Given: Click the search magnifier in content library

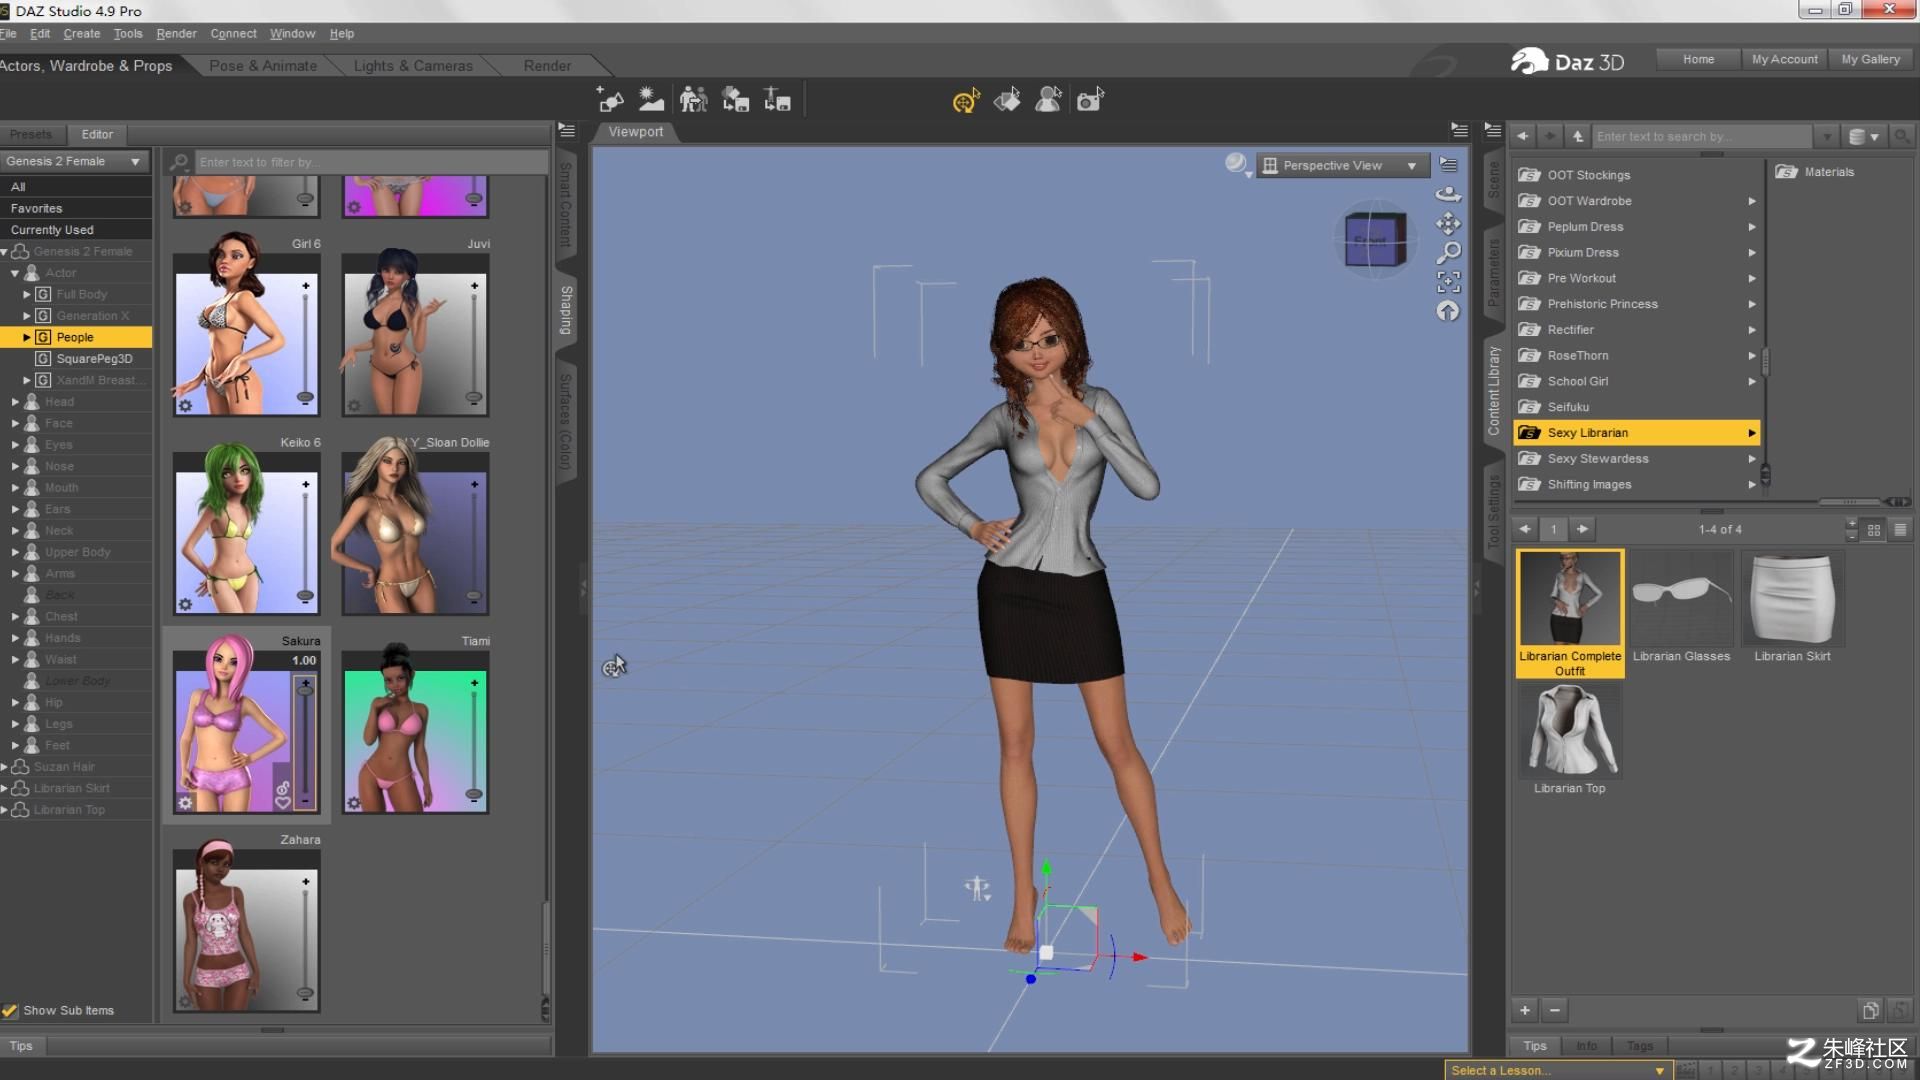Looking at the screenshot, I should coord(1902,136).
